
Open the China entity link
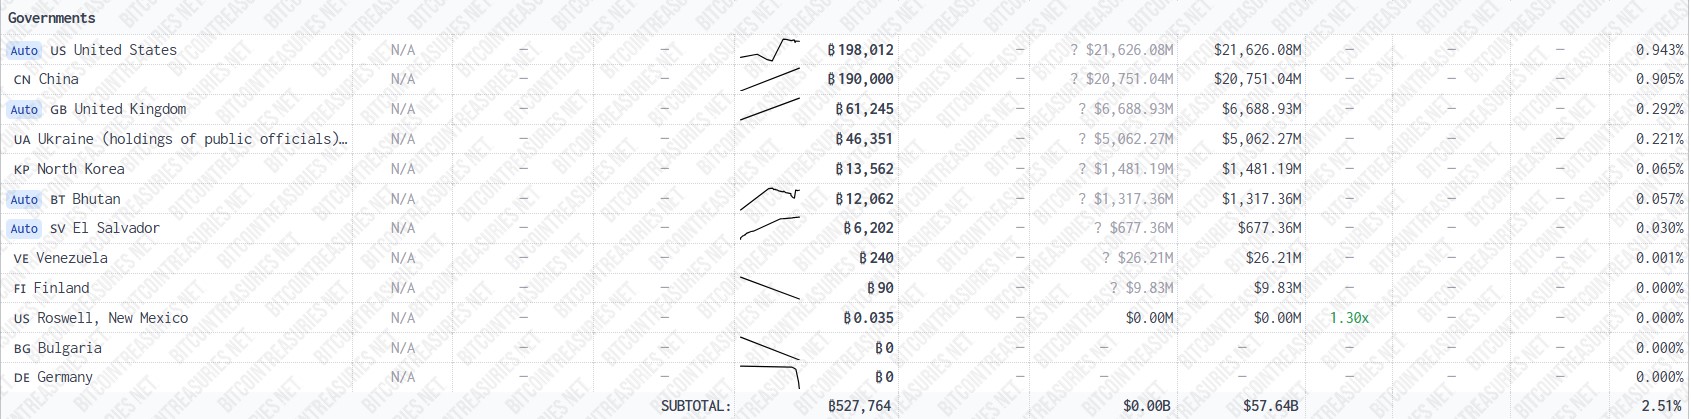58,79
